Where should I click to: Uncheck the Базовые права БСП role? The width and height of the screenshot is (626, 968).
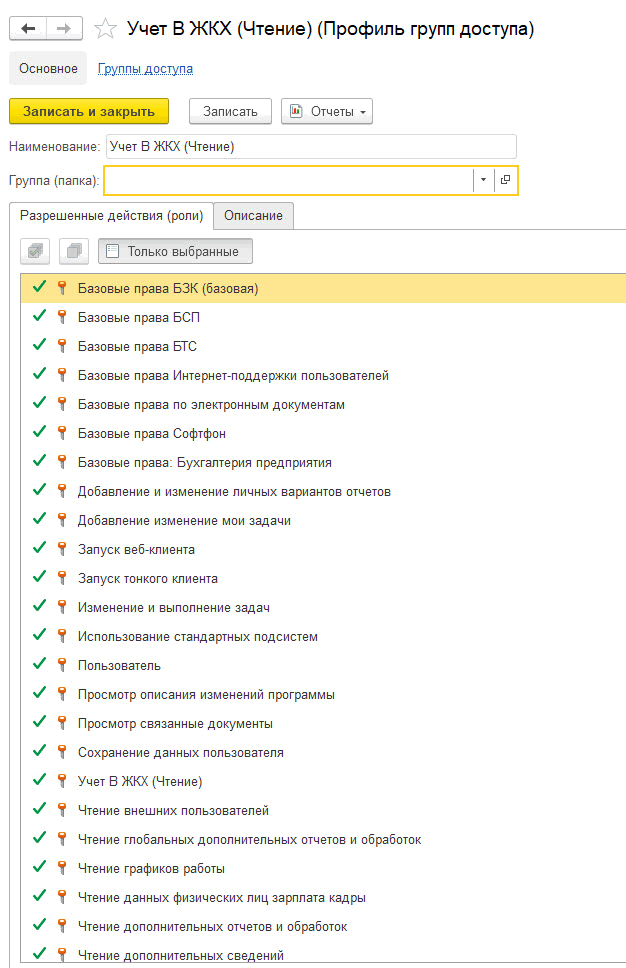[x=40, y=316]
